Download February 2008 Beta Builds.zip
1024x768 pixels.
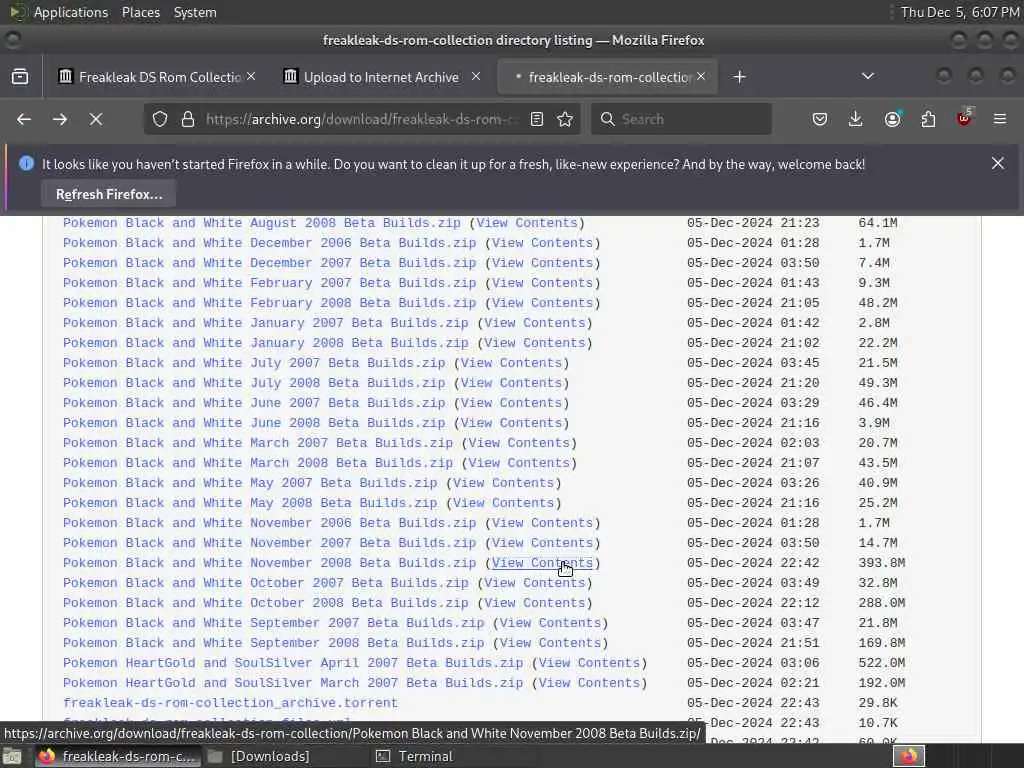click(270, 303)
